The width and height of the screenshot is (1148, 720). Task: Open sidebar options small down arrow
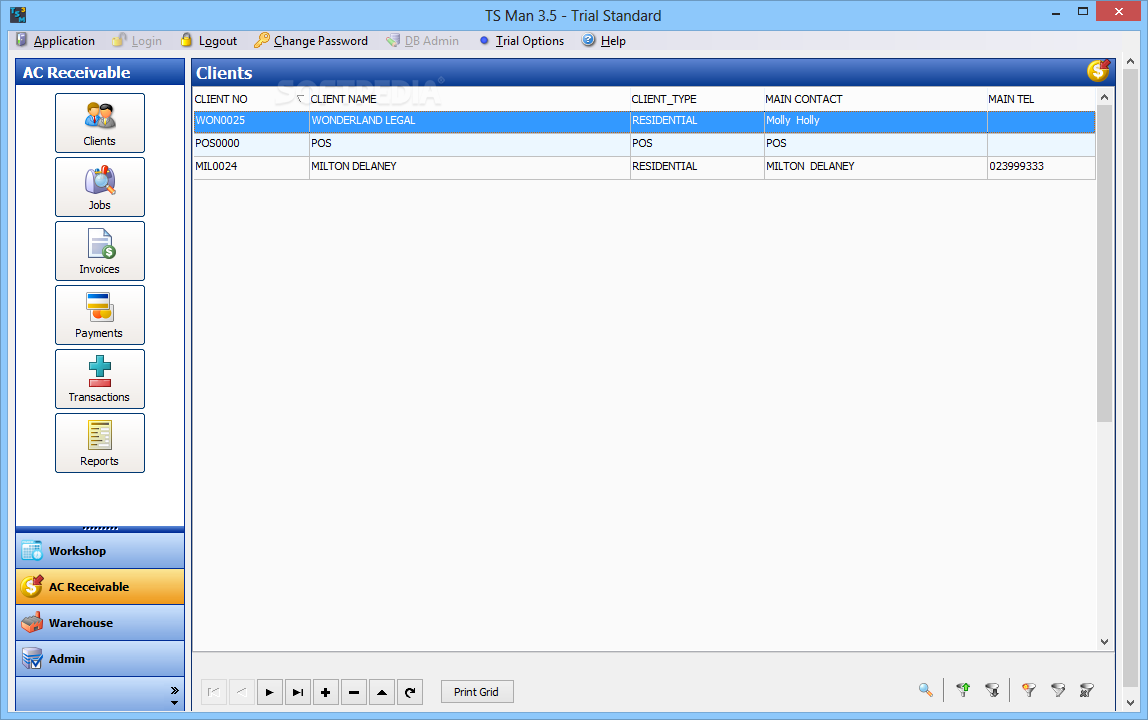pyautogui.click(x=174, y=703)
